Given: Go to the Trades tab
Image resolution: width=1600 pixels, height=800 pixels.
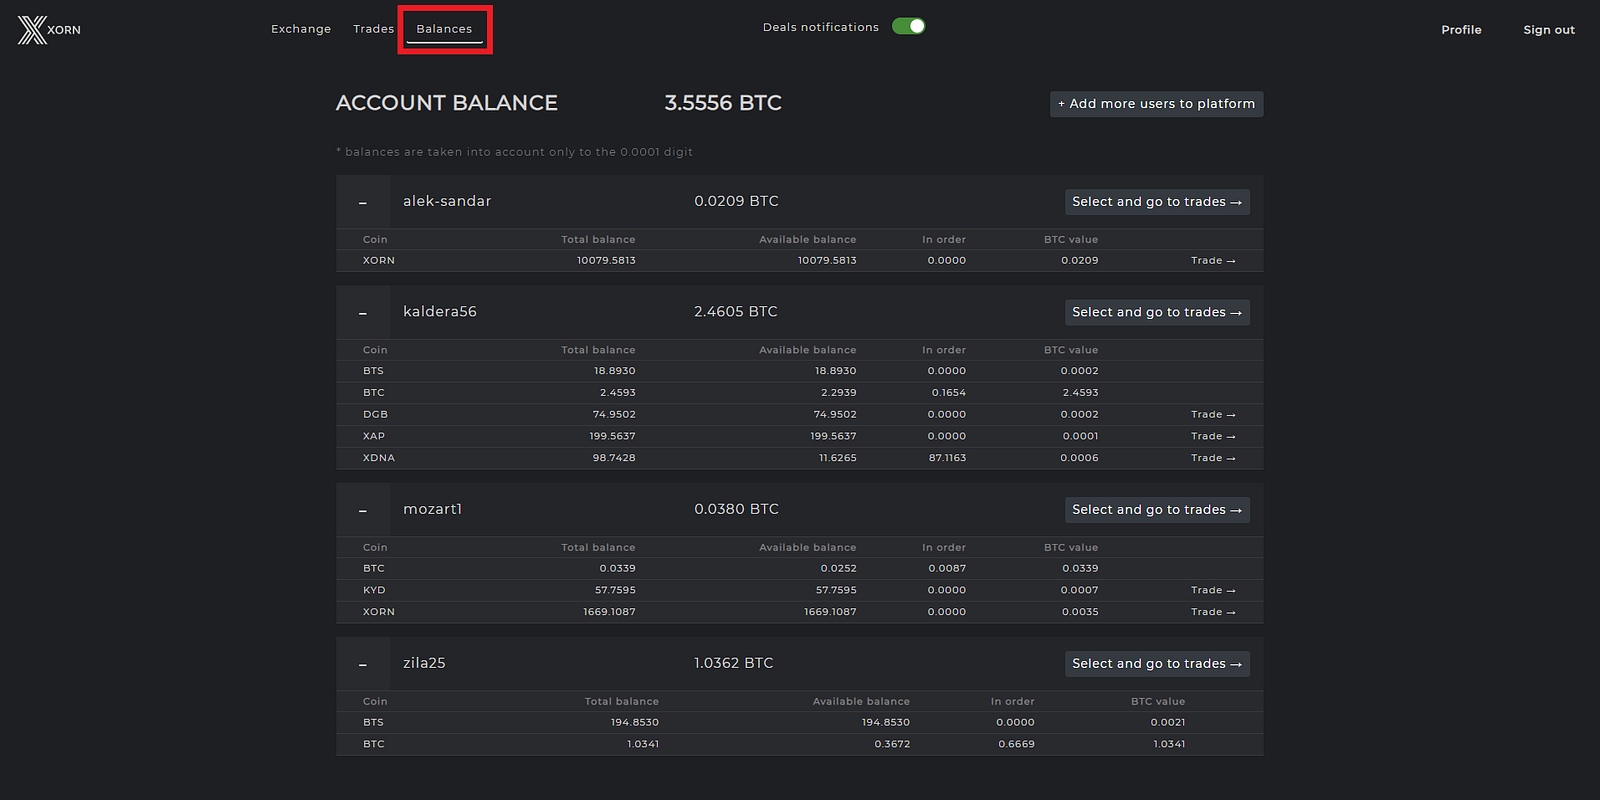Looking at the screenshot, I should pyautogui.click(x=373, y=29).
